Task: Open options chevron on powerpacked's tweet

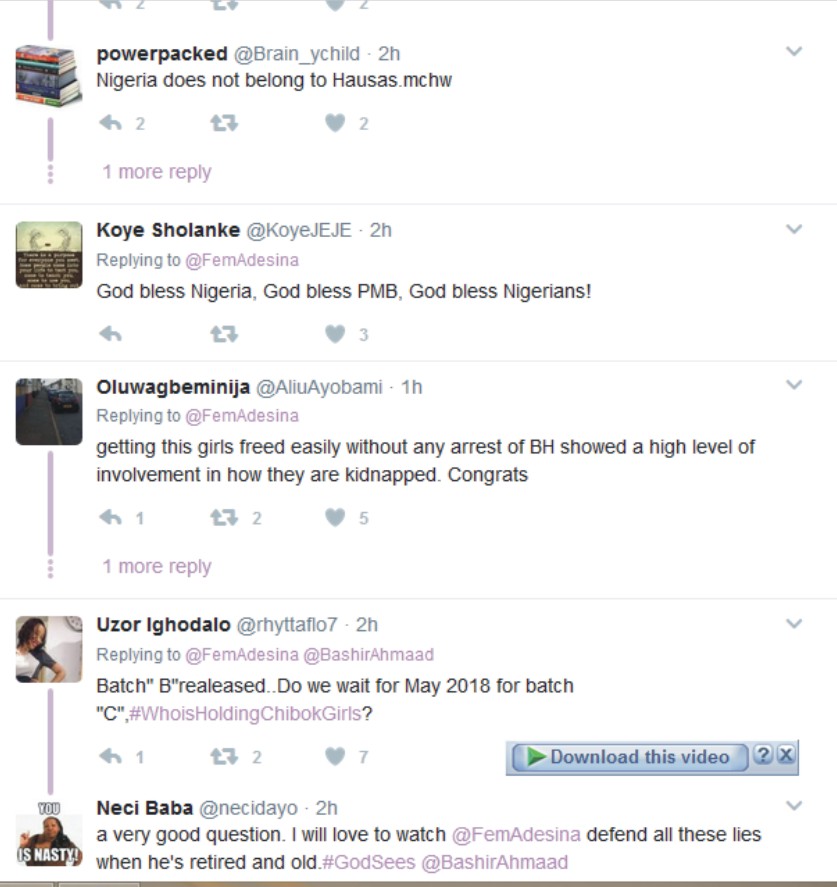Action: (794, 52)
